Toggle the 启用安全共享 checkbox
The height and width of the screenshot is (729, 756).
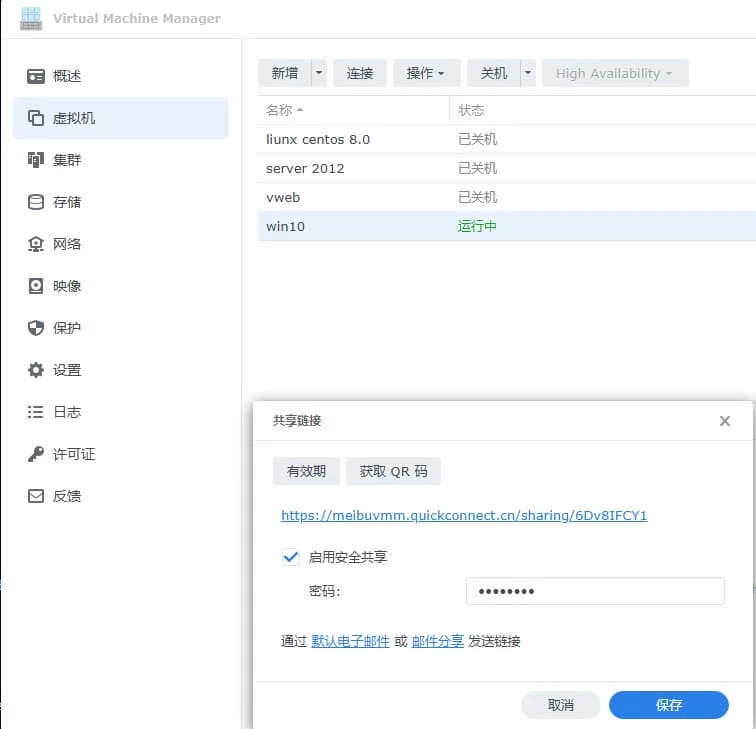click(x=291, y=557)
